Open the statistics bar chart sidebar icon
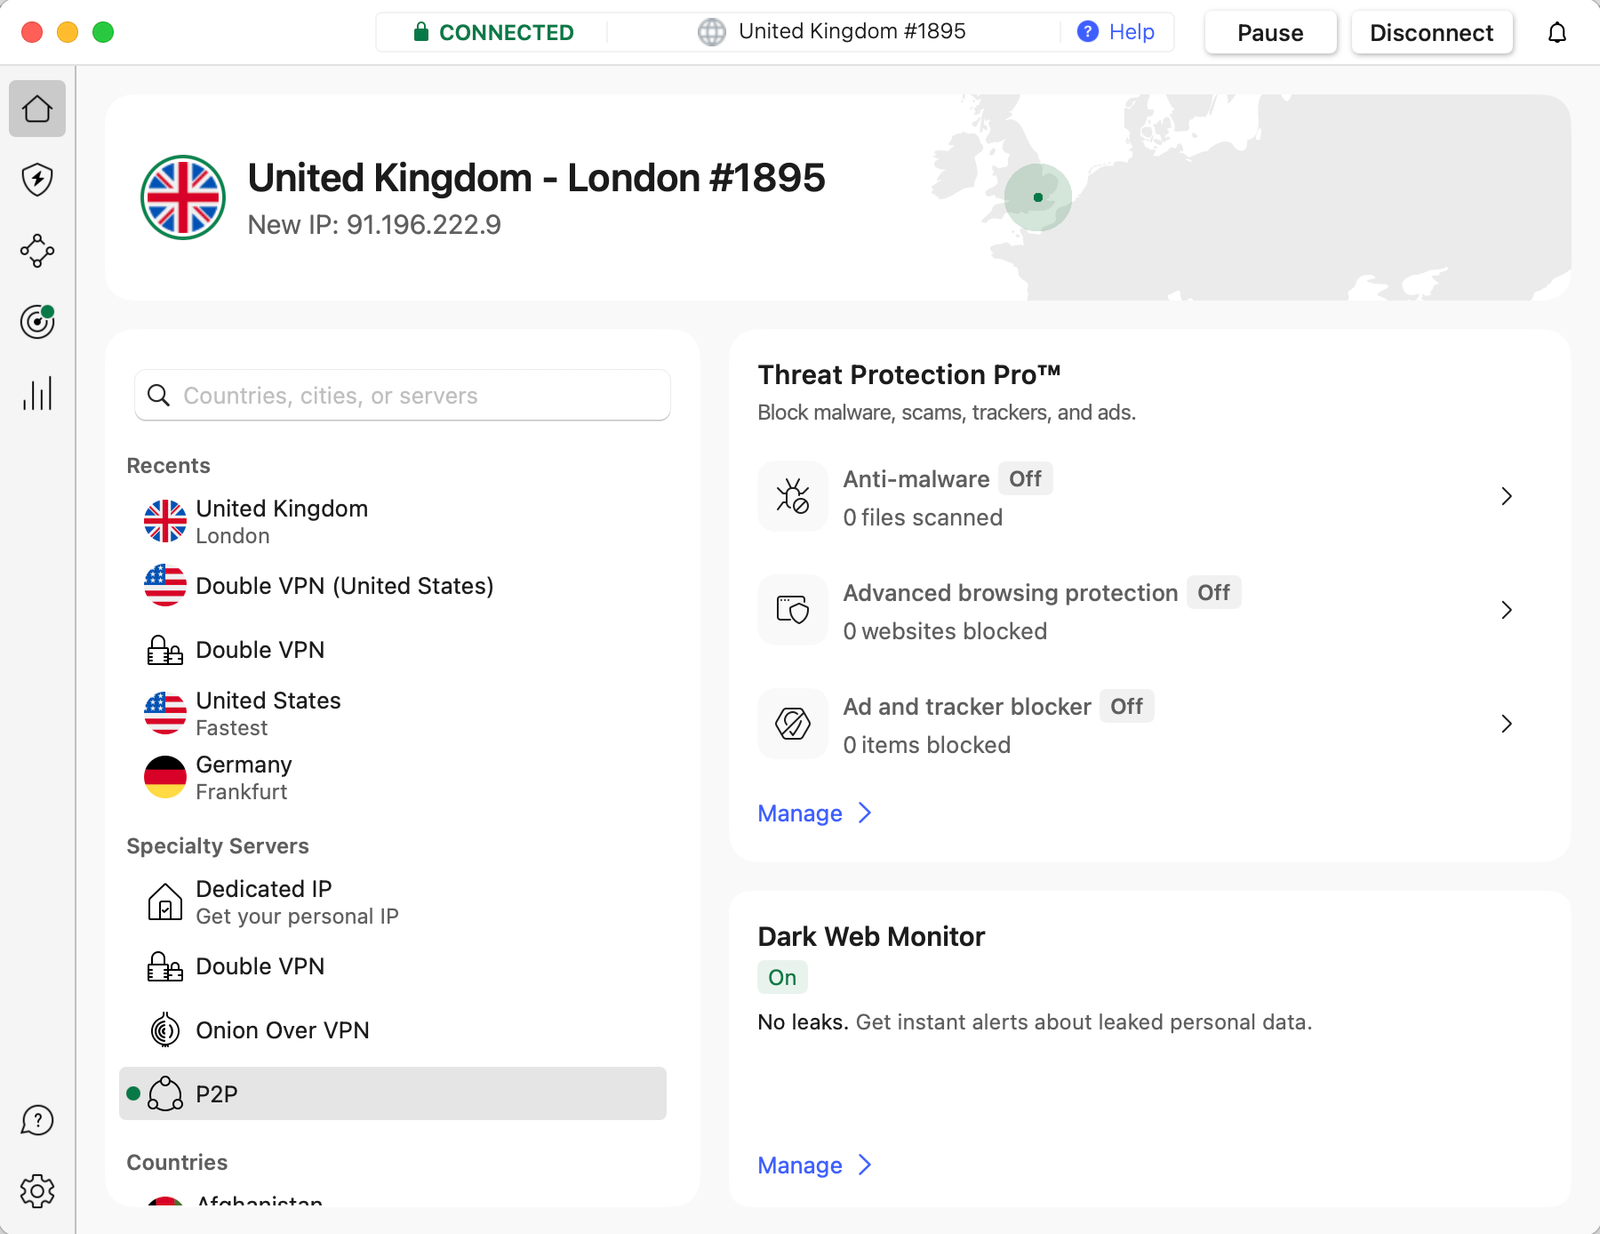1600x1234 pixels. click(37, 394)
